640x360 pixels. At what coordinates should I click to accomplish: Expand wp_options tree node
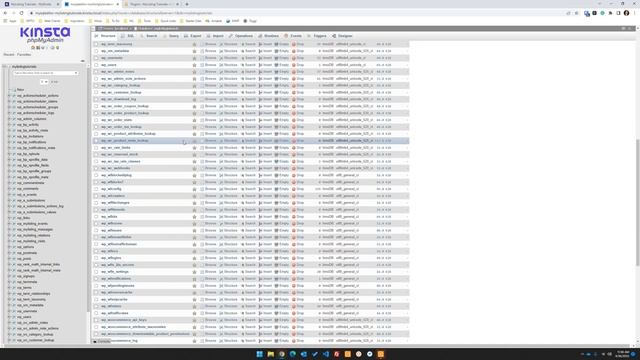click(9, 247)
